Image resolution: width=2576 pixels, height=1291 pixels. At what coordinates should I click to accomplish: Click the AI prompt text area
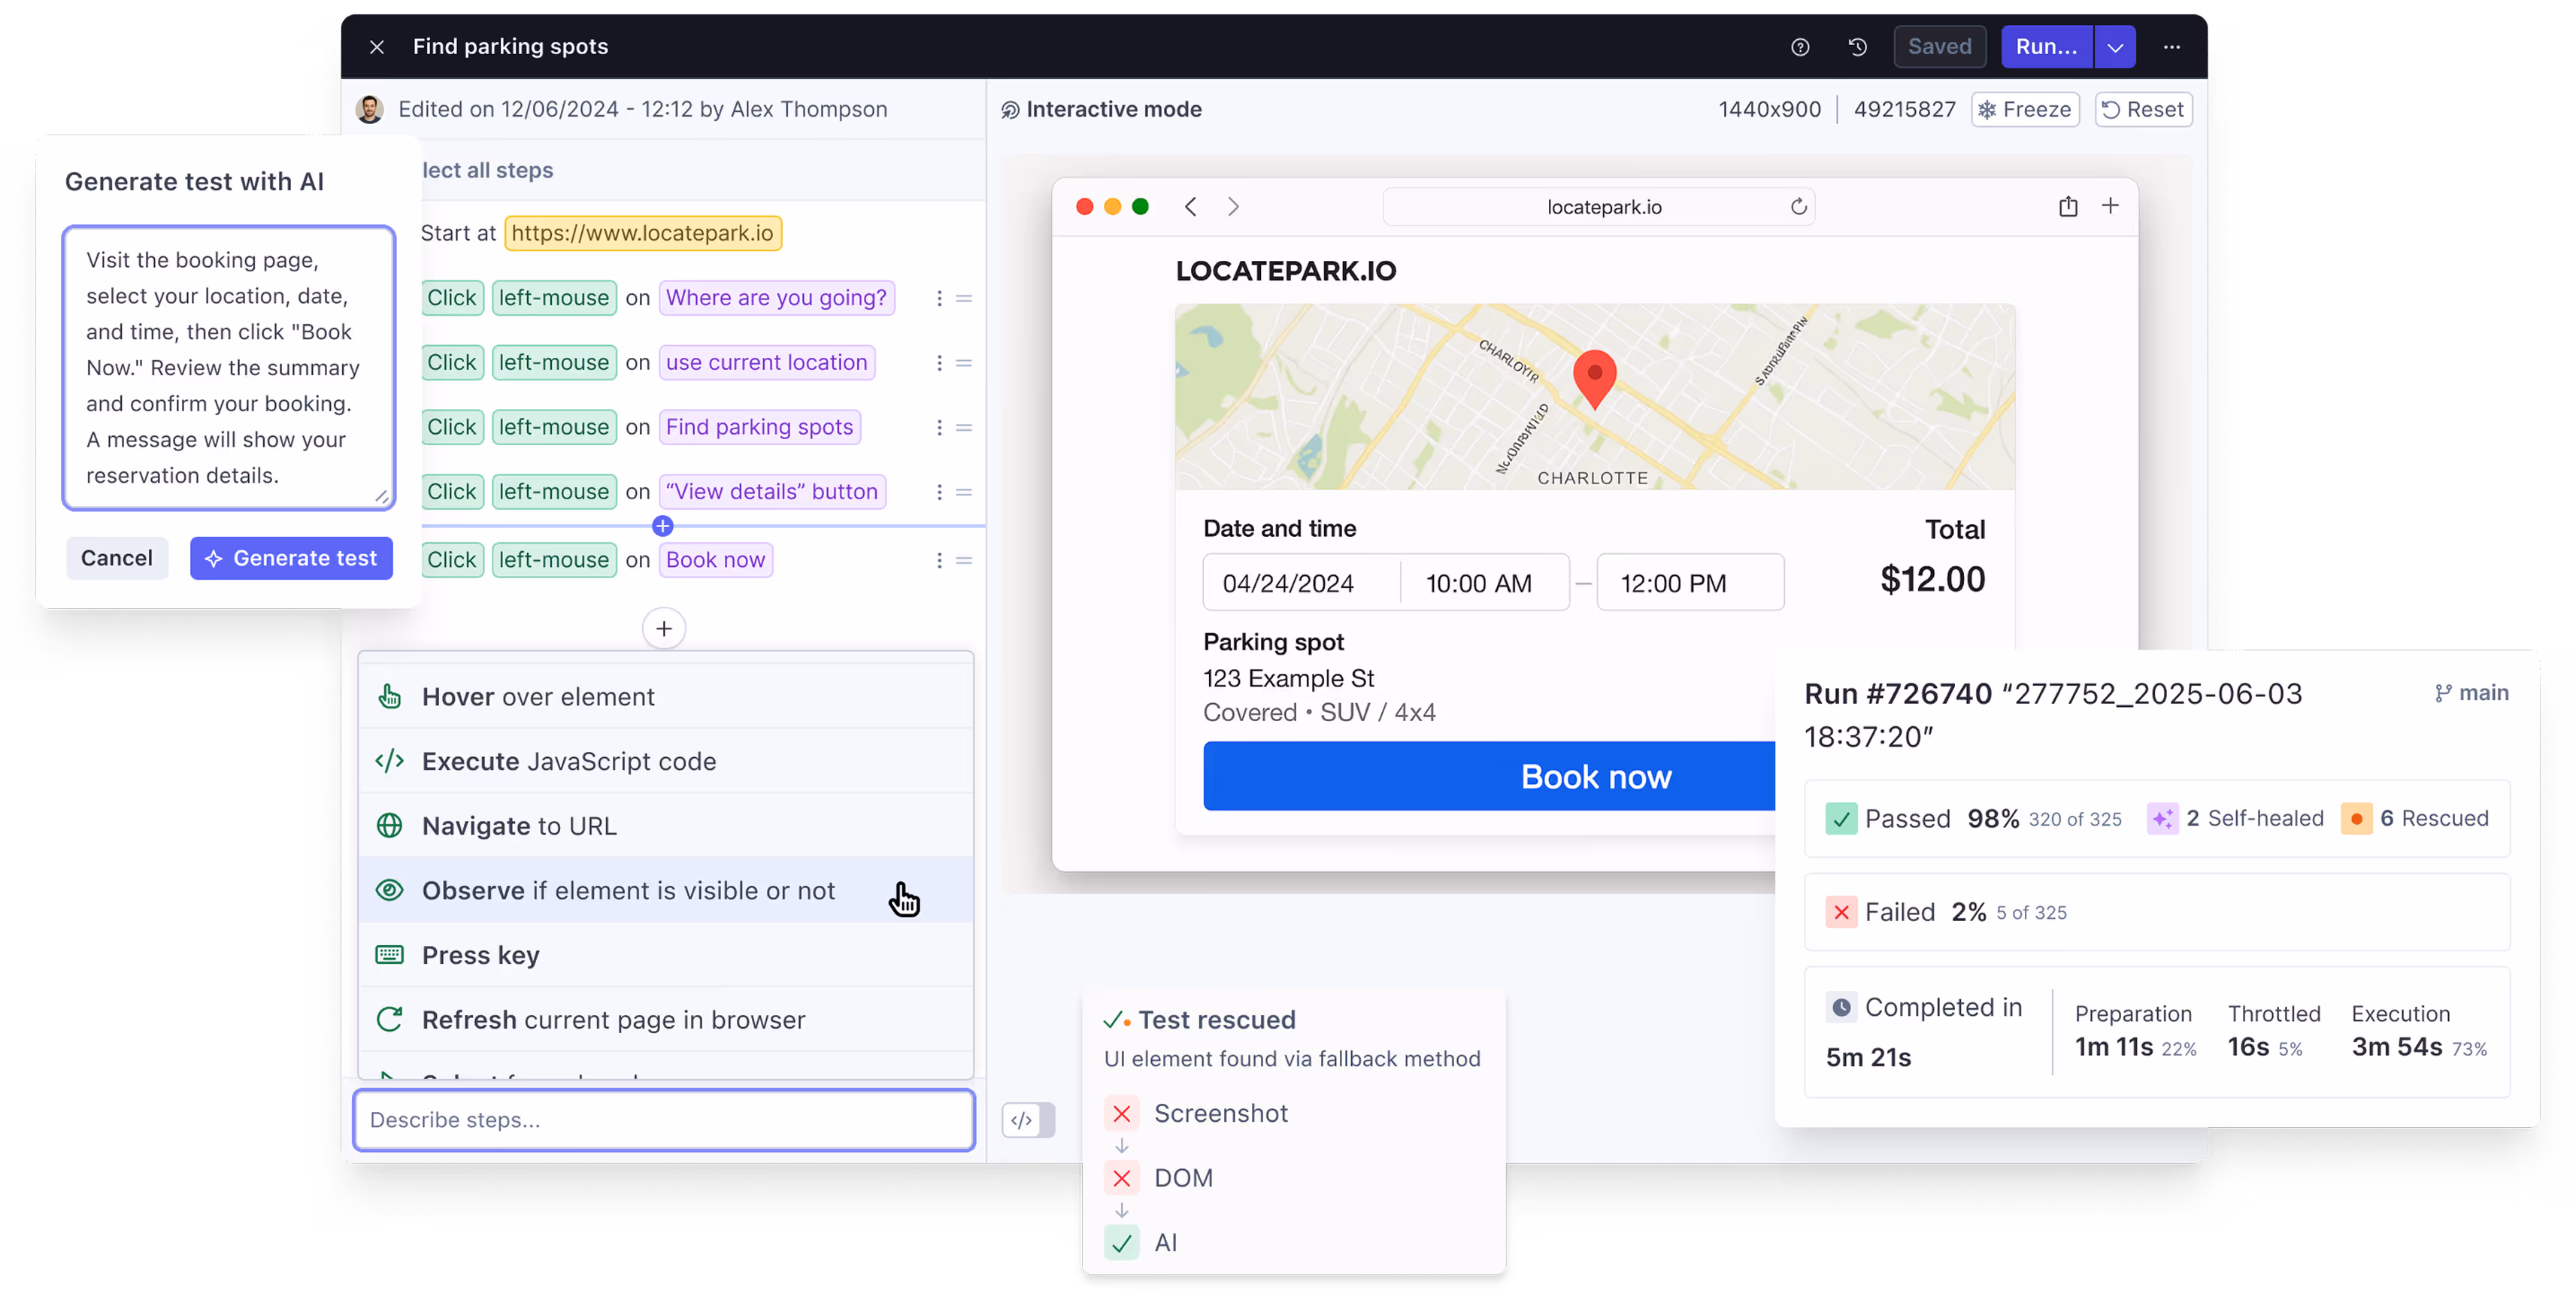coord(229,368)
